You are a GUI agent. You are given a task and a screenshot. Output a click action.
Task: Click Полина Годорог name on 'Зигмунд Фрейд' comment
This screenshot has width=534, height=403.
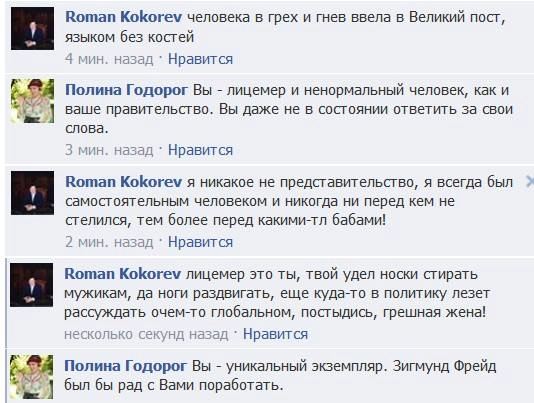(x=125, y=366)
